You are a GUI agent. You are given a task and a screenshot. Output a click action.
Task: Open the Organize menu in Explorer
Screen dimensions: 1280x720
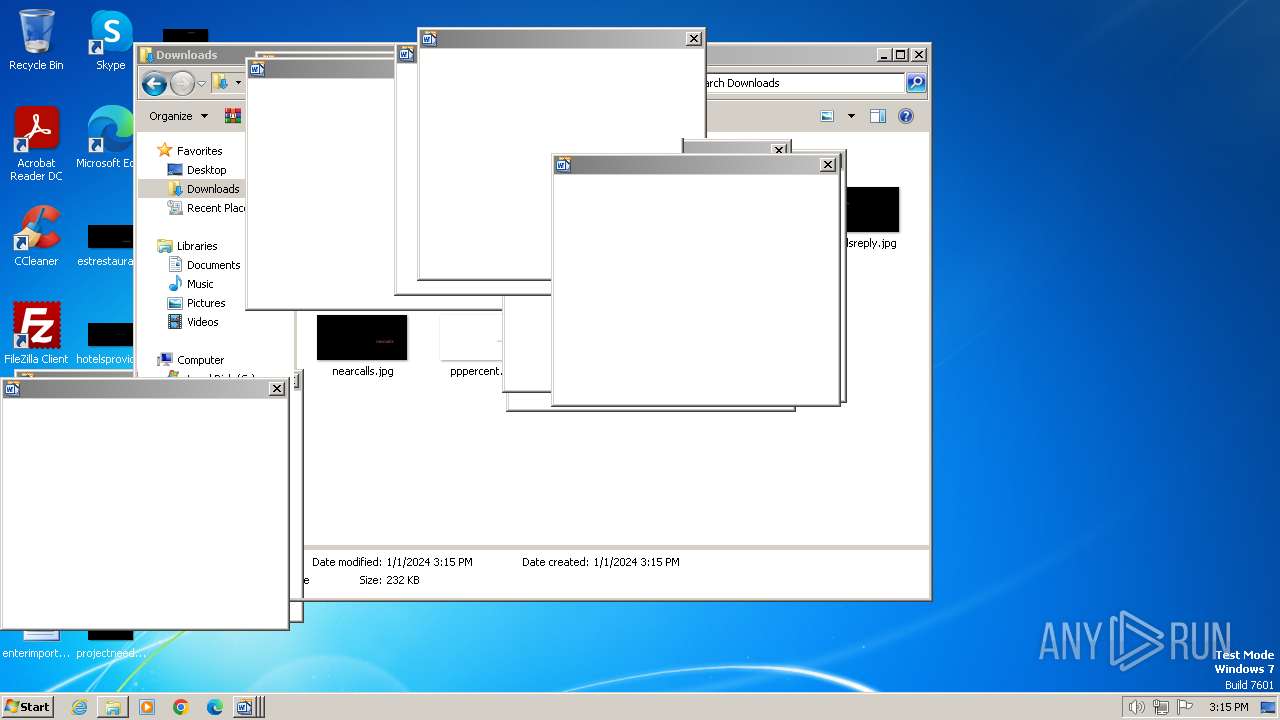(x=178, y=116)
